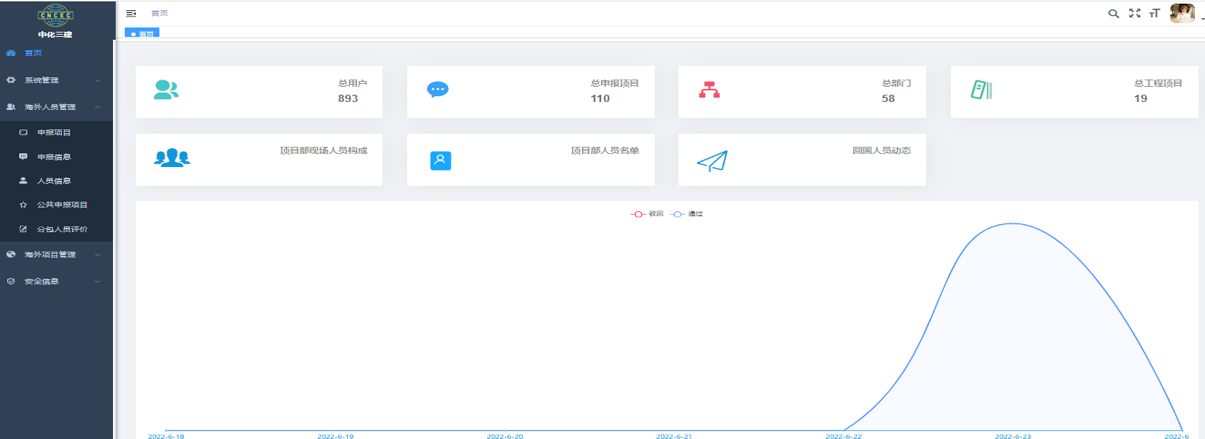Click the 总用户 users icon

pyautogui.click(x=167, y=90)
